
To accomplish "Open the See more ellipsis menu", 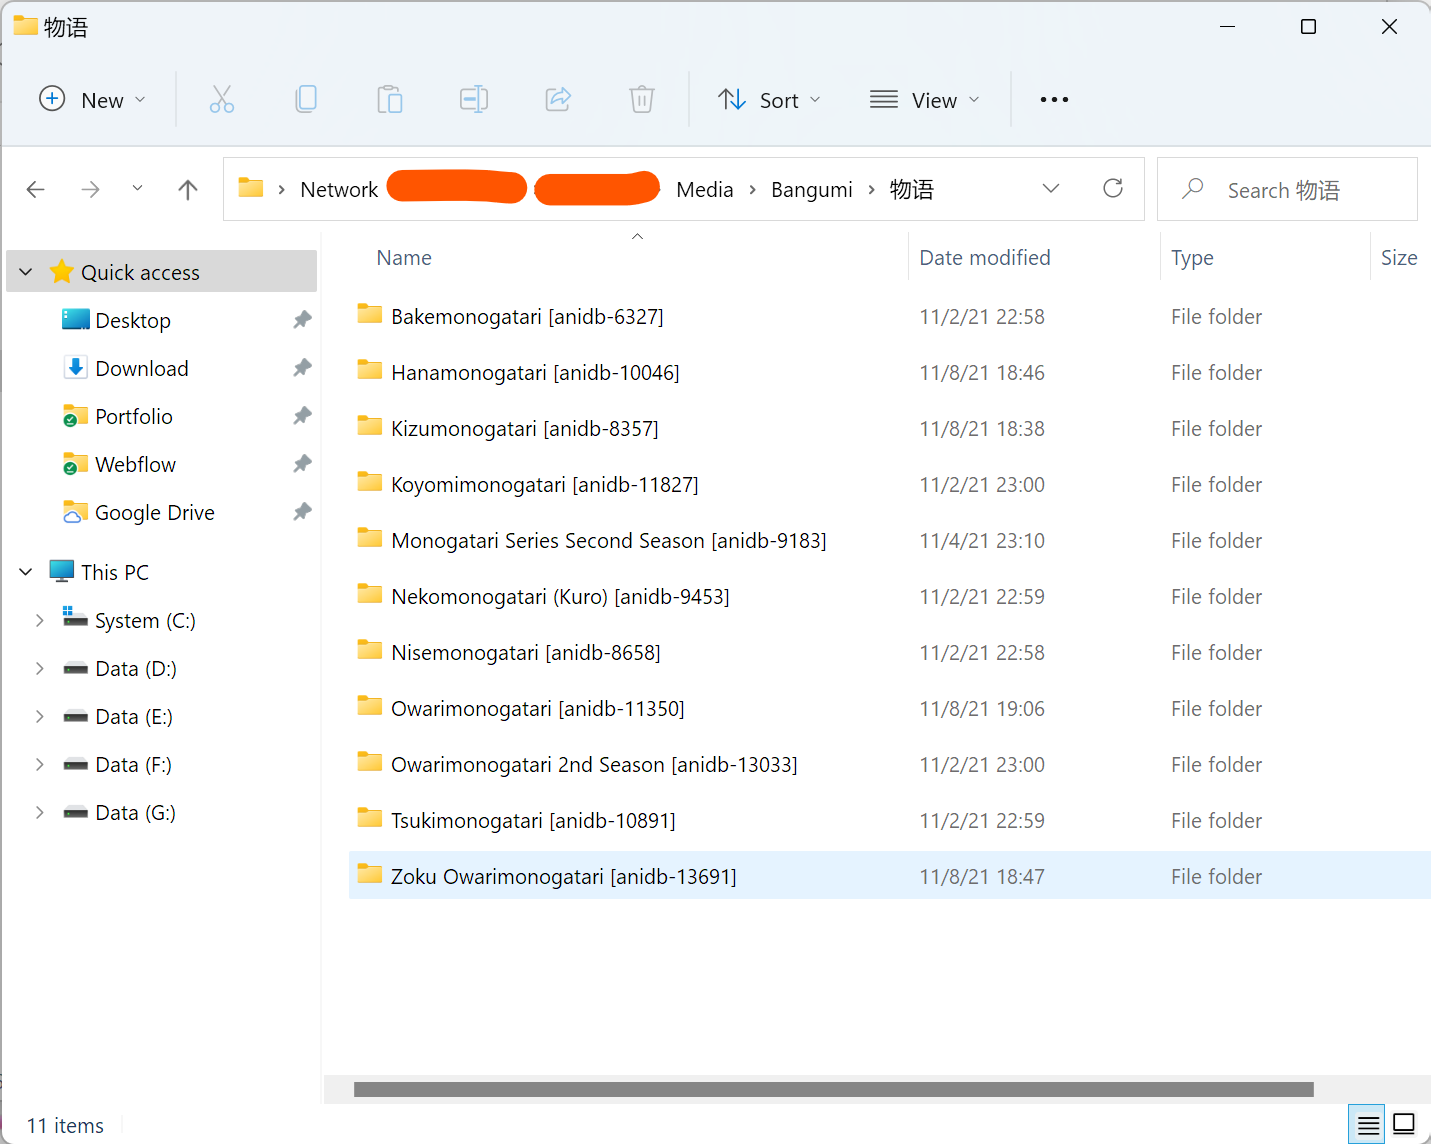I will [x=1054, y=99].
